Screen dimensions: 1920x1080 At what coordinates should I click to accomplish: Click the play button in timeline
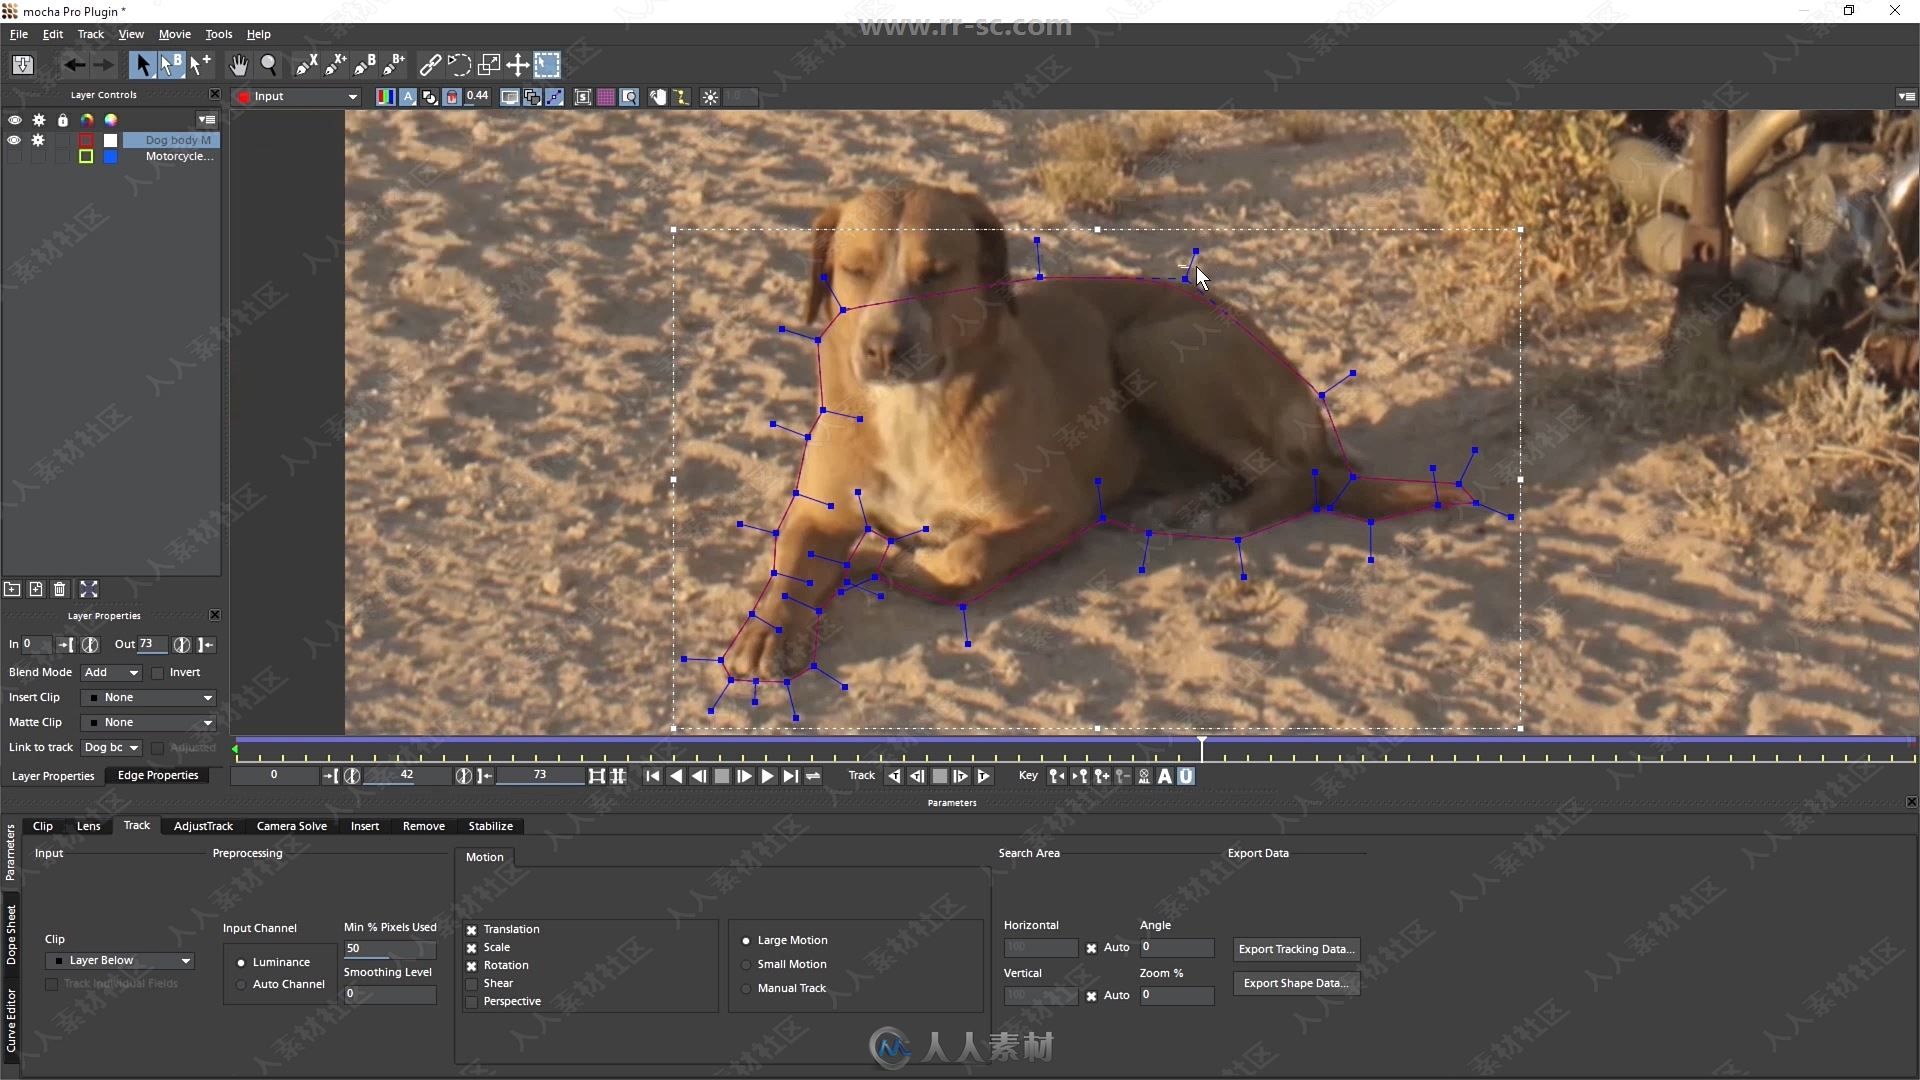tap(766, 777)
